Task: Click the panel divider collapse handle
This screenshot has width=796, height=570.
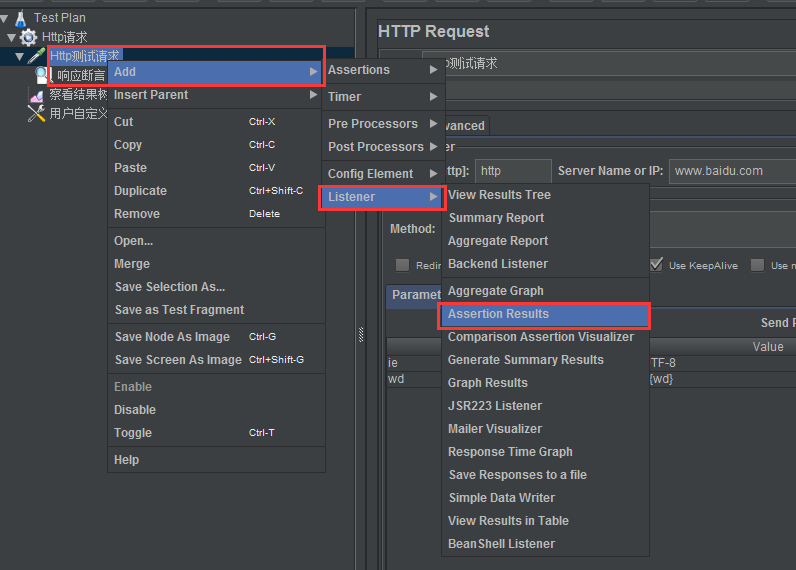Action: tap(361, 334)
